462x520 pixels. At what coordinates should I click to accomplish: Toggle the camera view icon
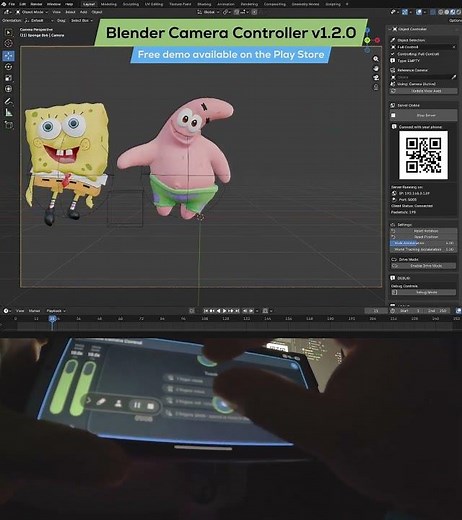(376, 78)
